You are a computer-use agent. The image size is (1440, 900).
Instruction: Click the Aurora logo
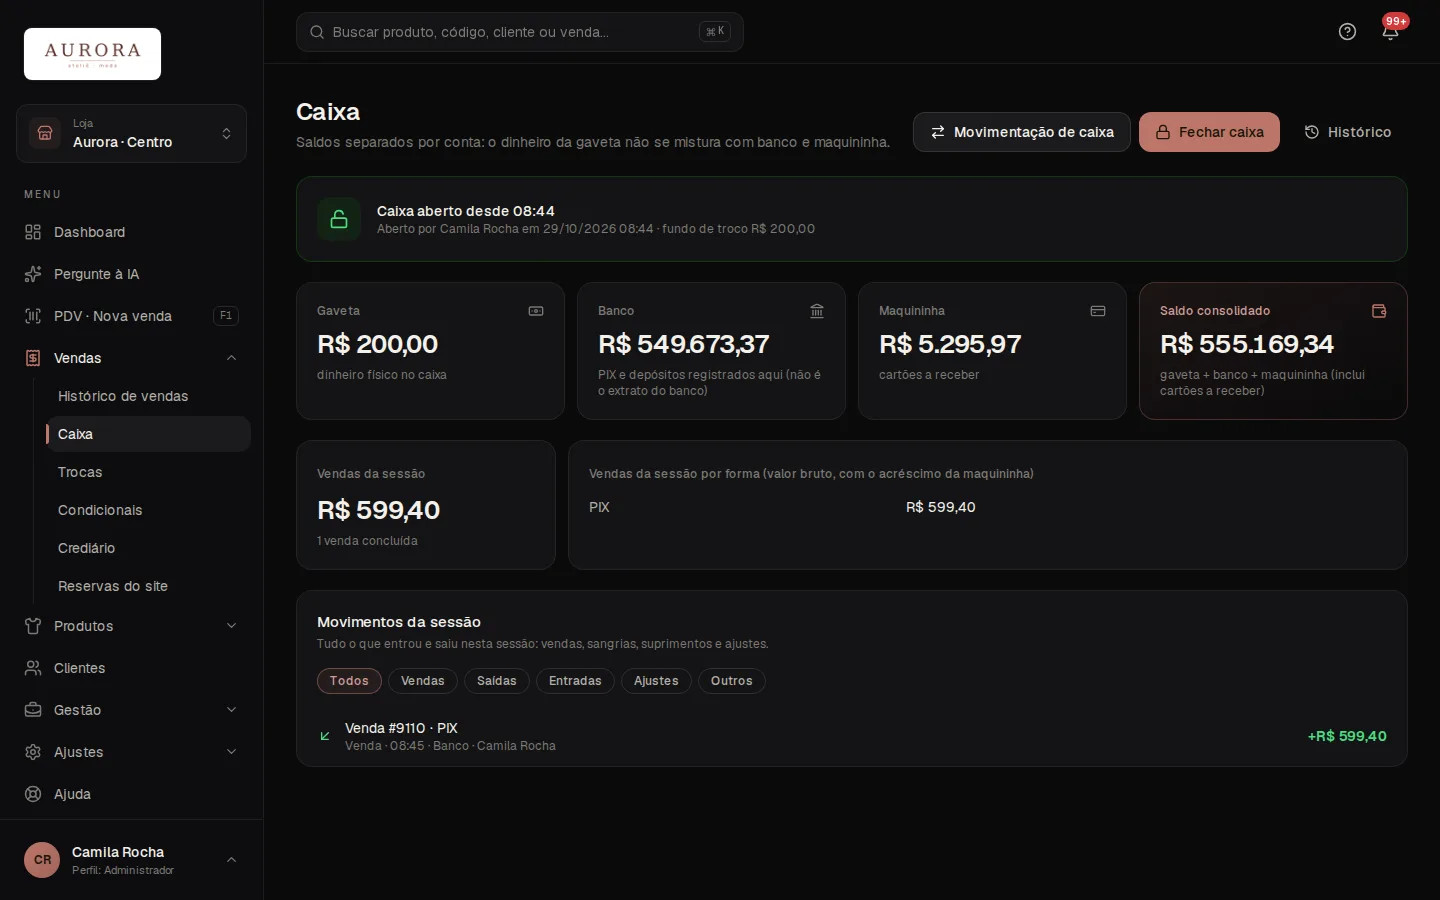[x=92, y=54]
